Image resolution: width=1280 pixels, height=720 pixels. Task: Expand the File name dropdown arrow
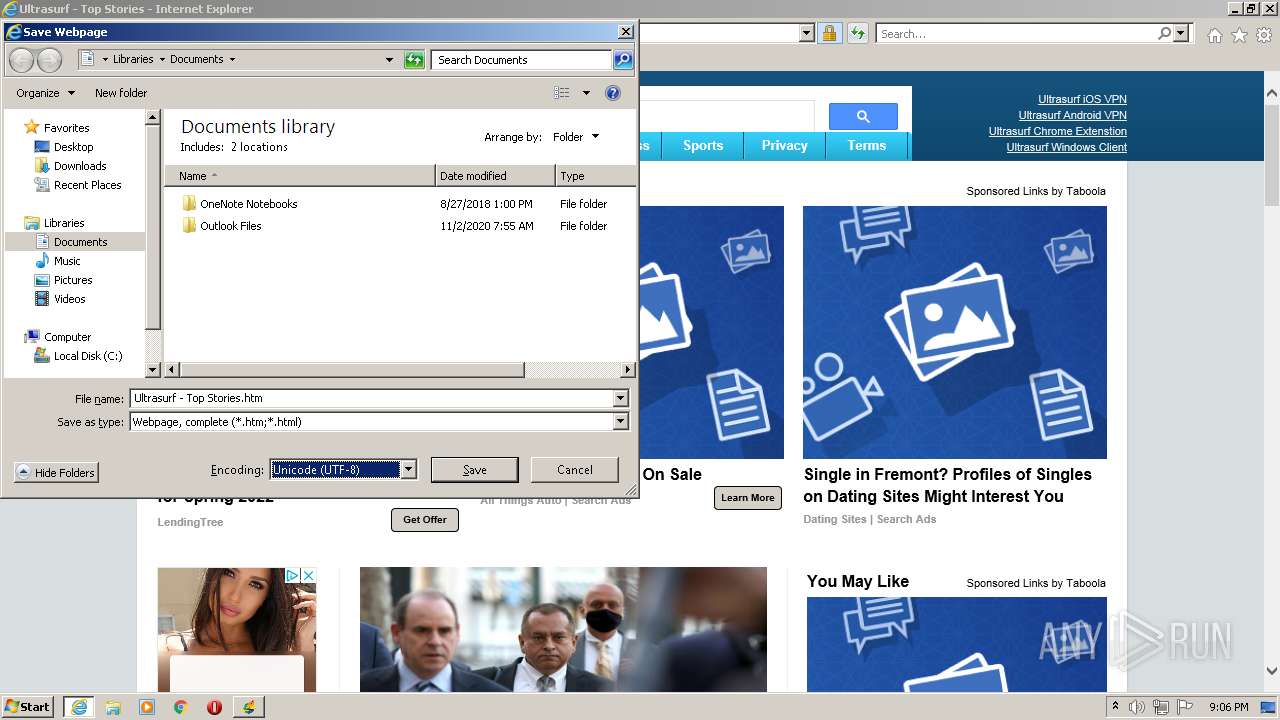coord(620,398)
